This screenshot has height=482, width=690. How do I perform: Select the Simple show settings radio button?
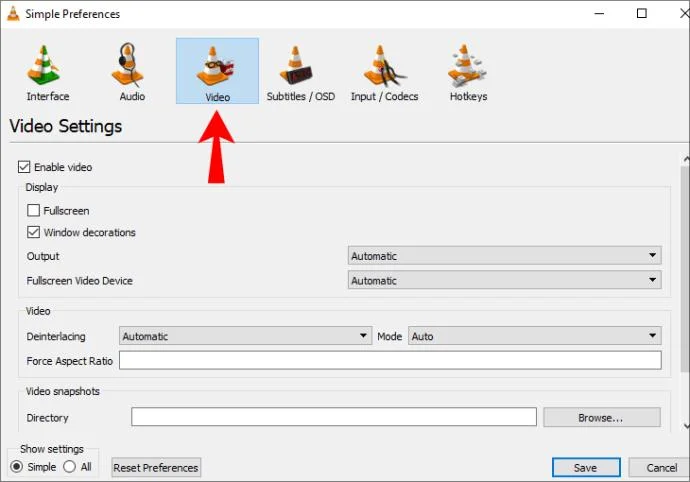pos(17,467)
